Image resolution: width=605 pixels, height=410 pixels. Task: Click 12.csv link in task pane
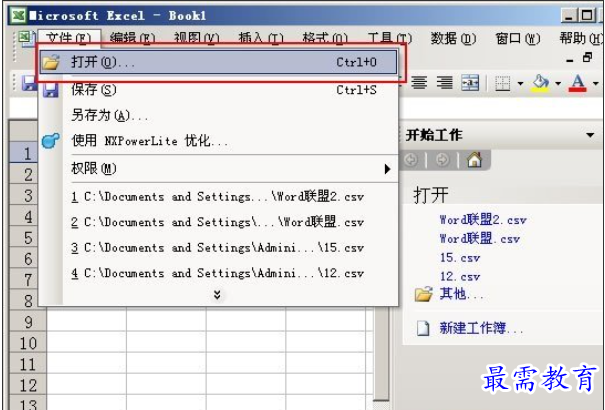coord(460,277)
